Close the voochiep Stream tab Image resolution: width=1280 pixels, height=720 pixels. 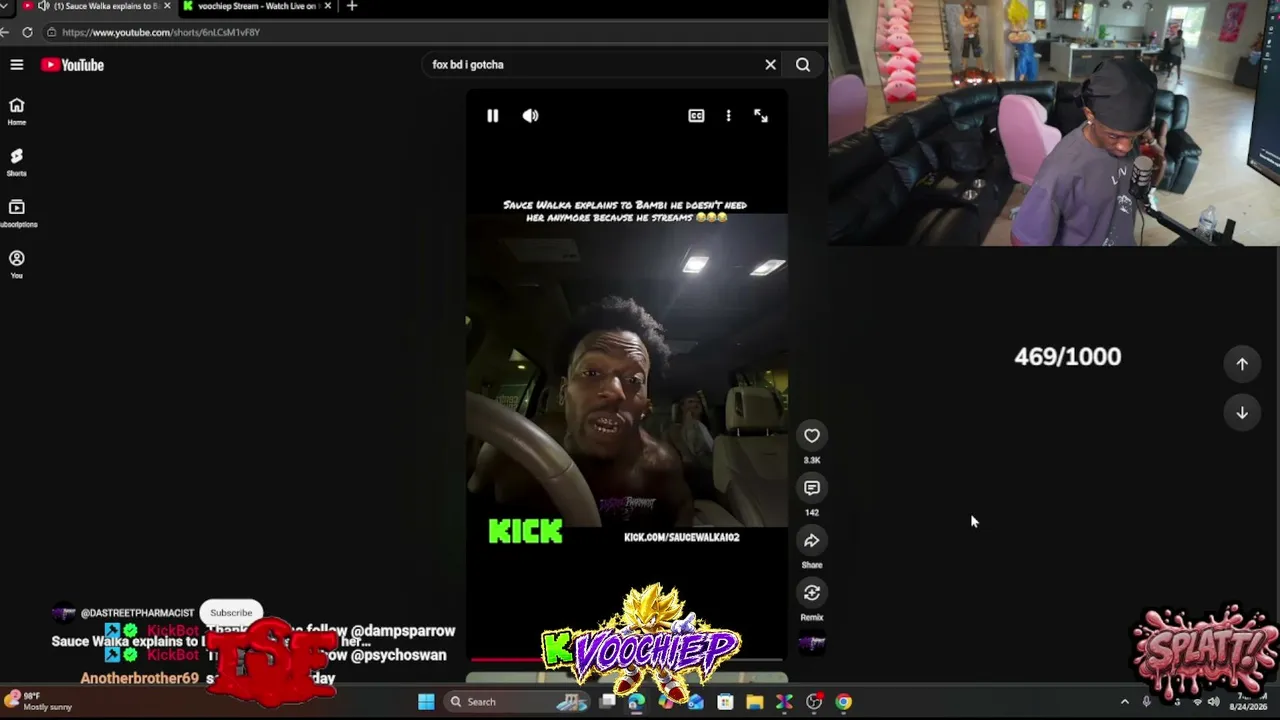point(327,6)
